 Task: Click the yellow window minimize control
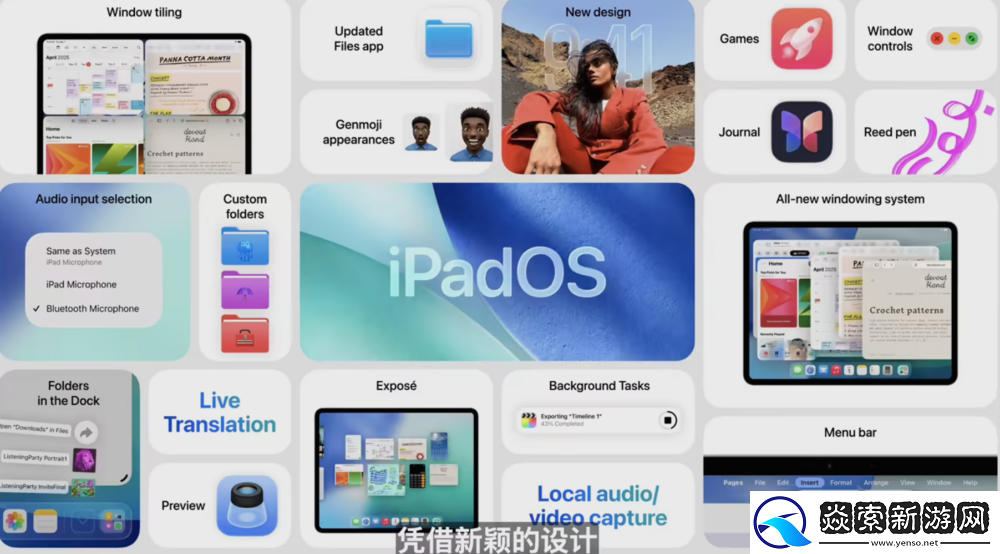point(954,39)
